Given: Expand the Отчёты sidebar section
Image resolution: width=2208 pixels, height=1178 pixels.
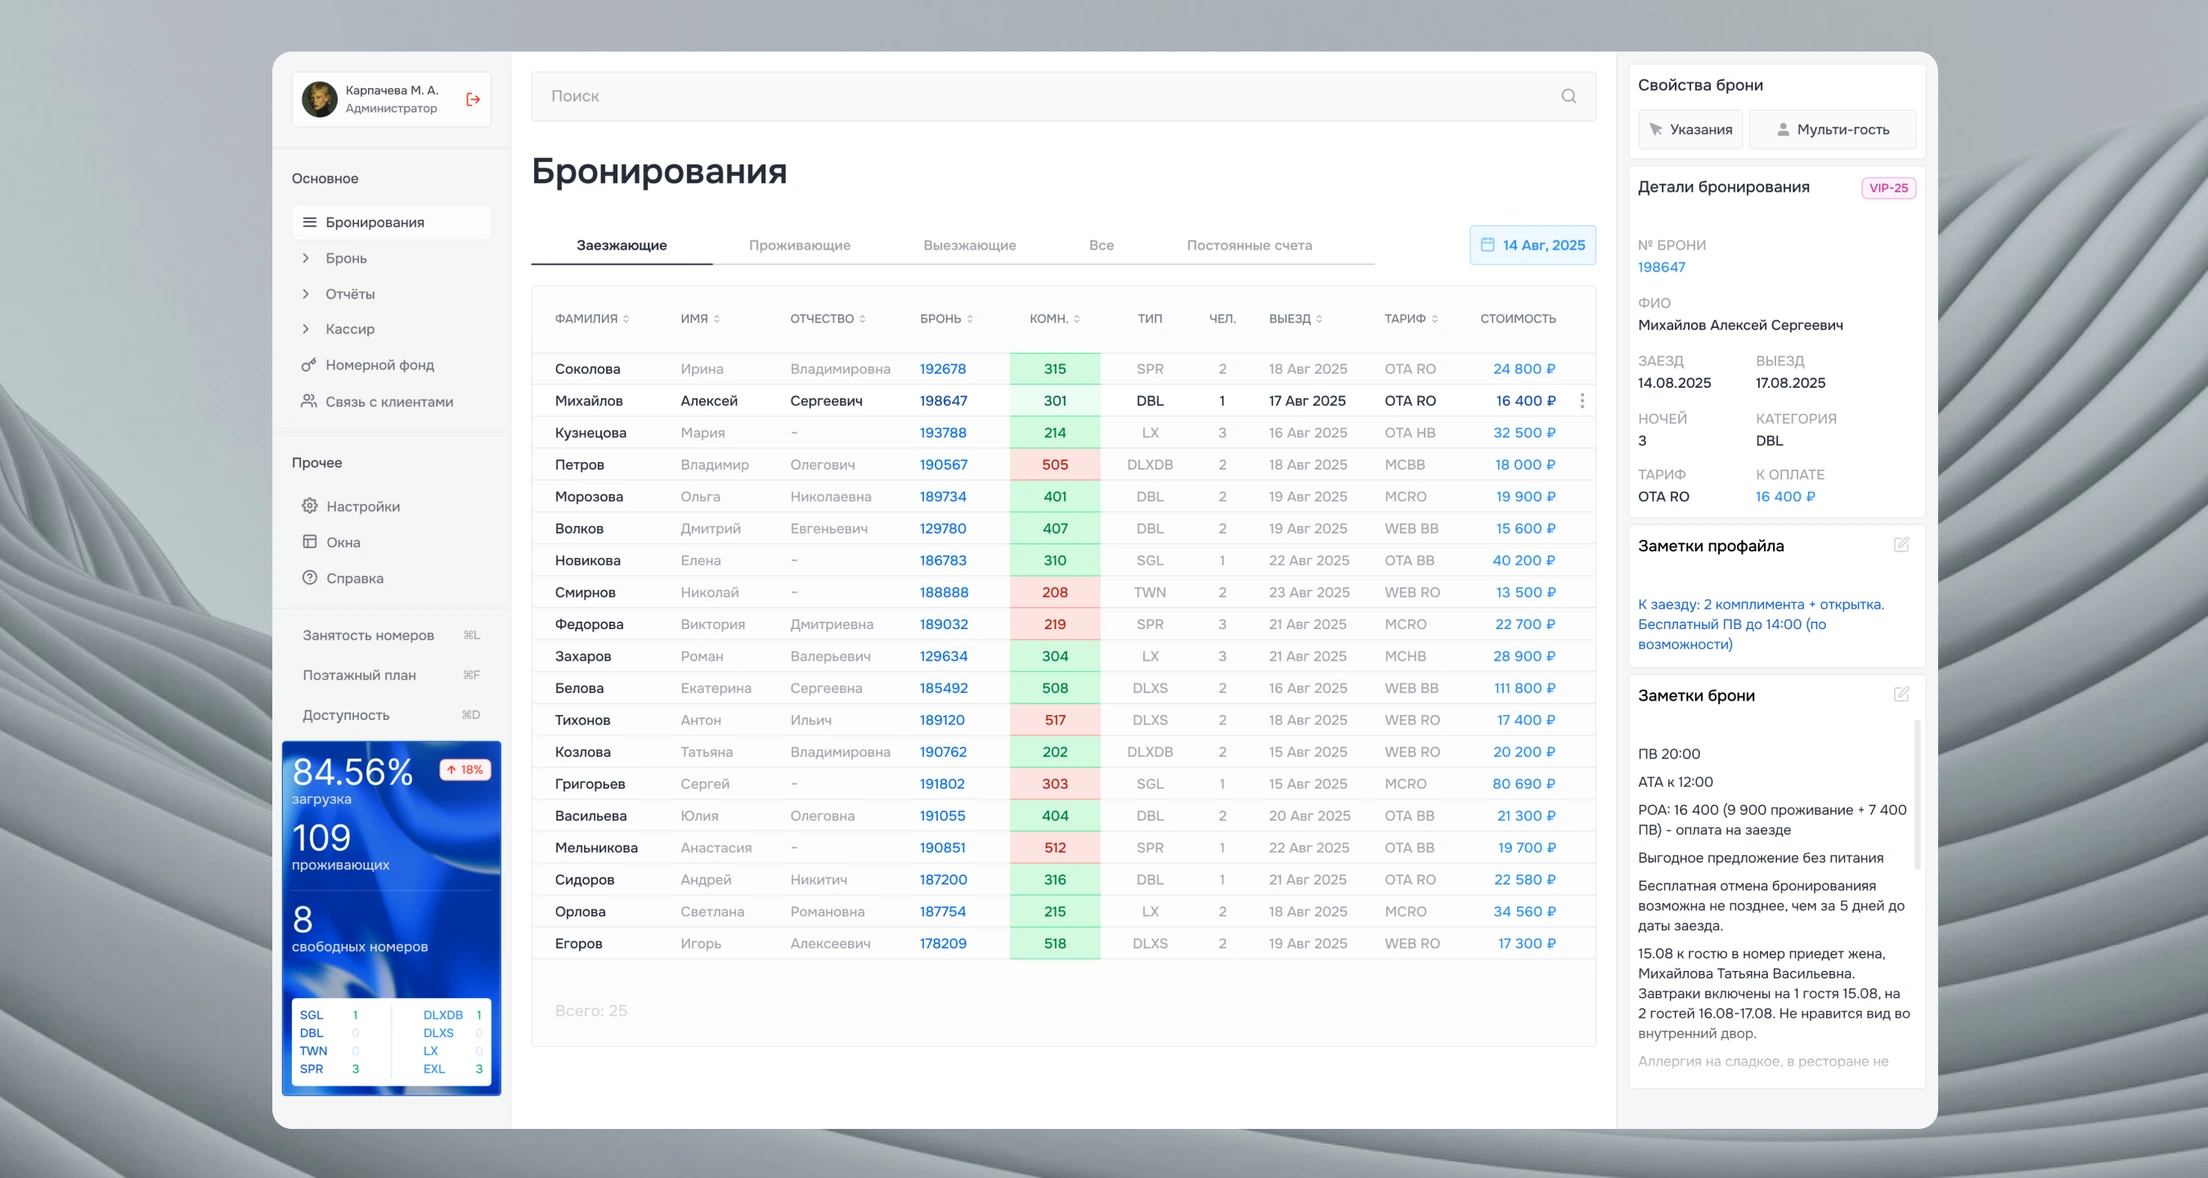Looking at the screenshot, I should [306, 294].
